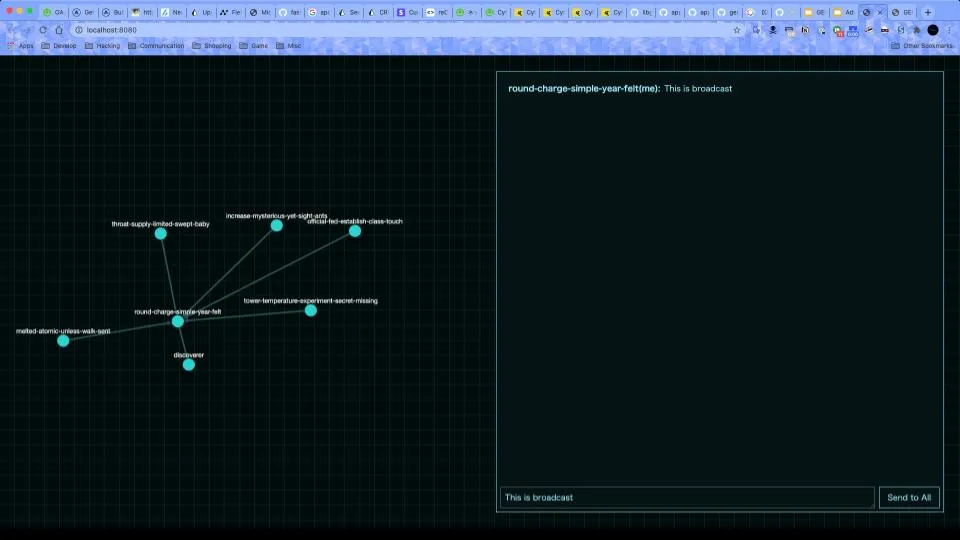
Task: Open a new browser tab
Action: 928,12
